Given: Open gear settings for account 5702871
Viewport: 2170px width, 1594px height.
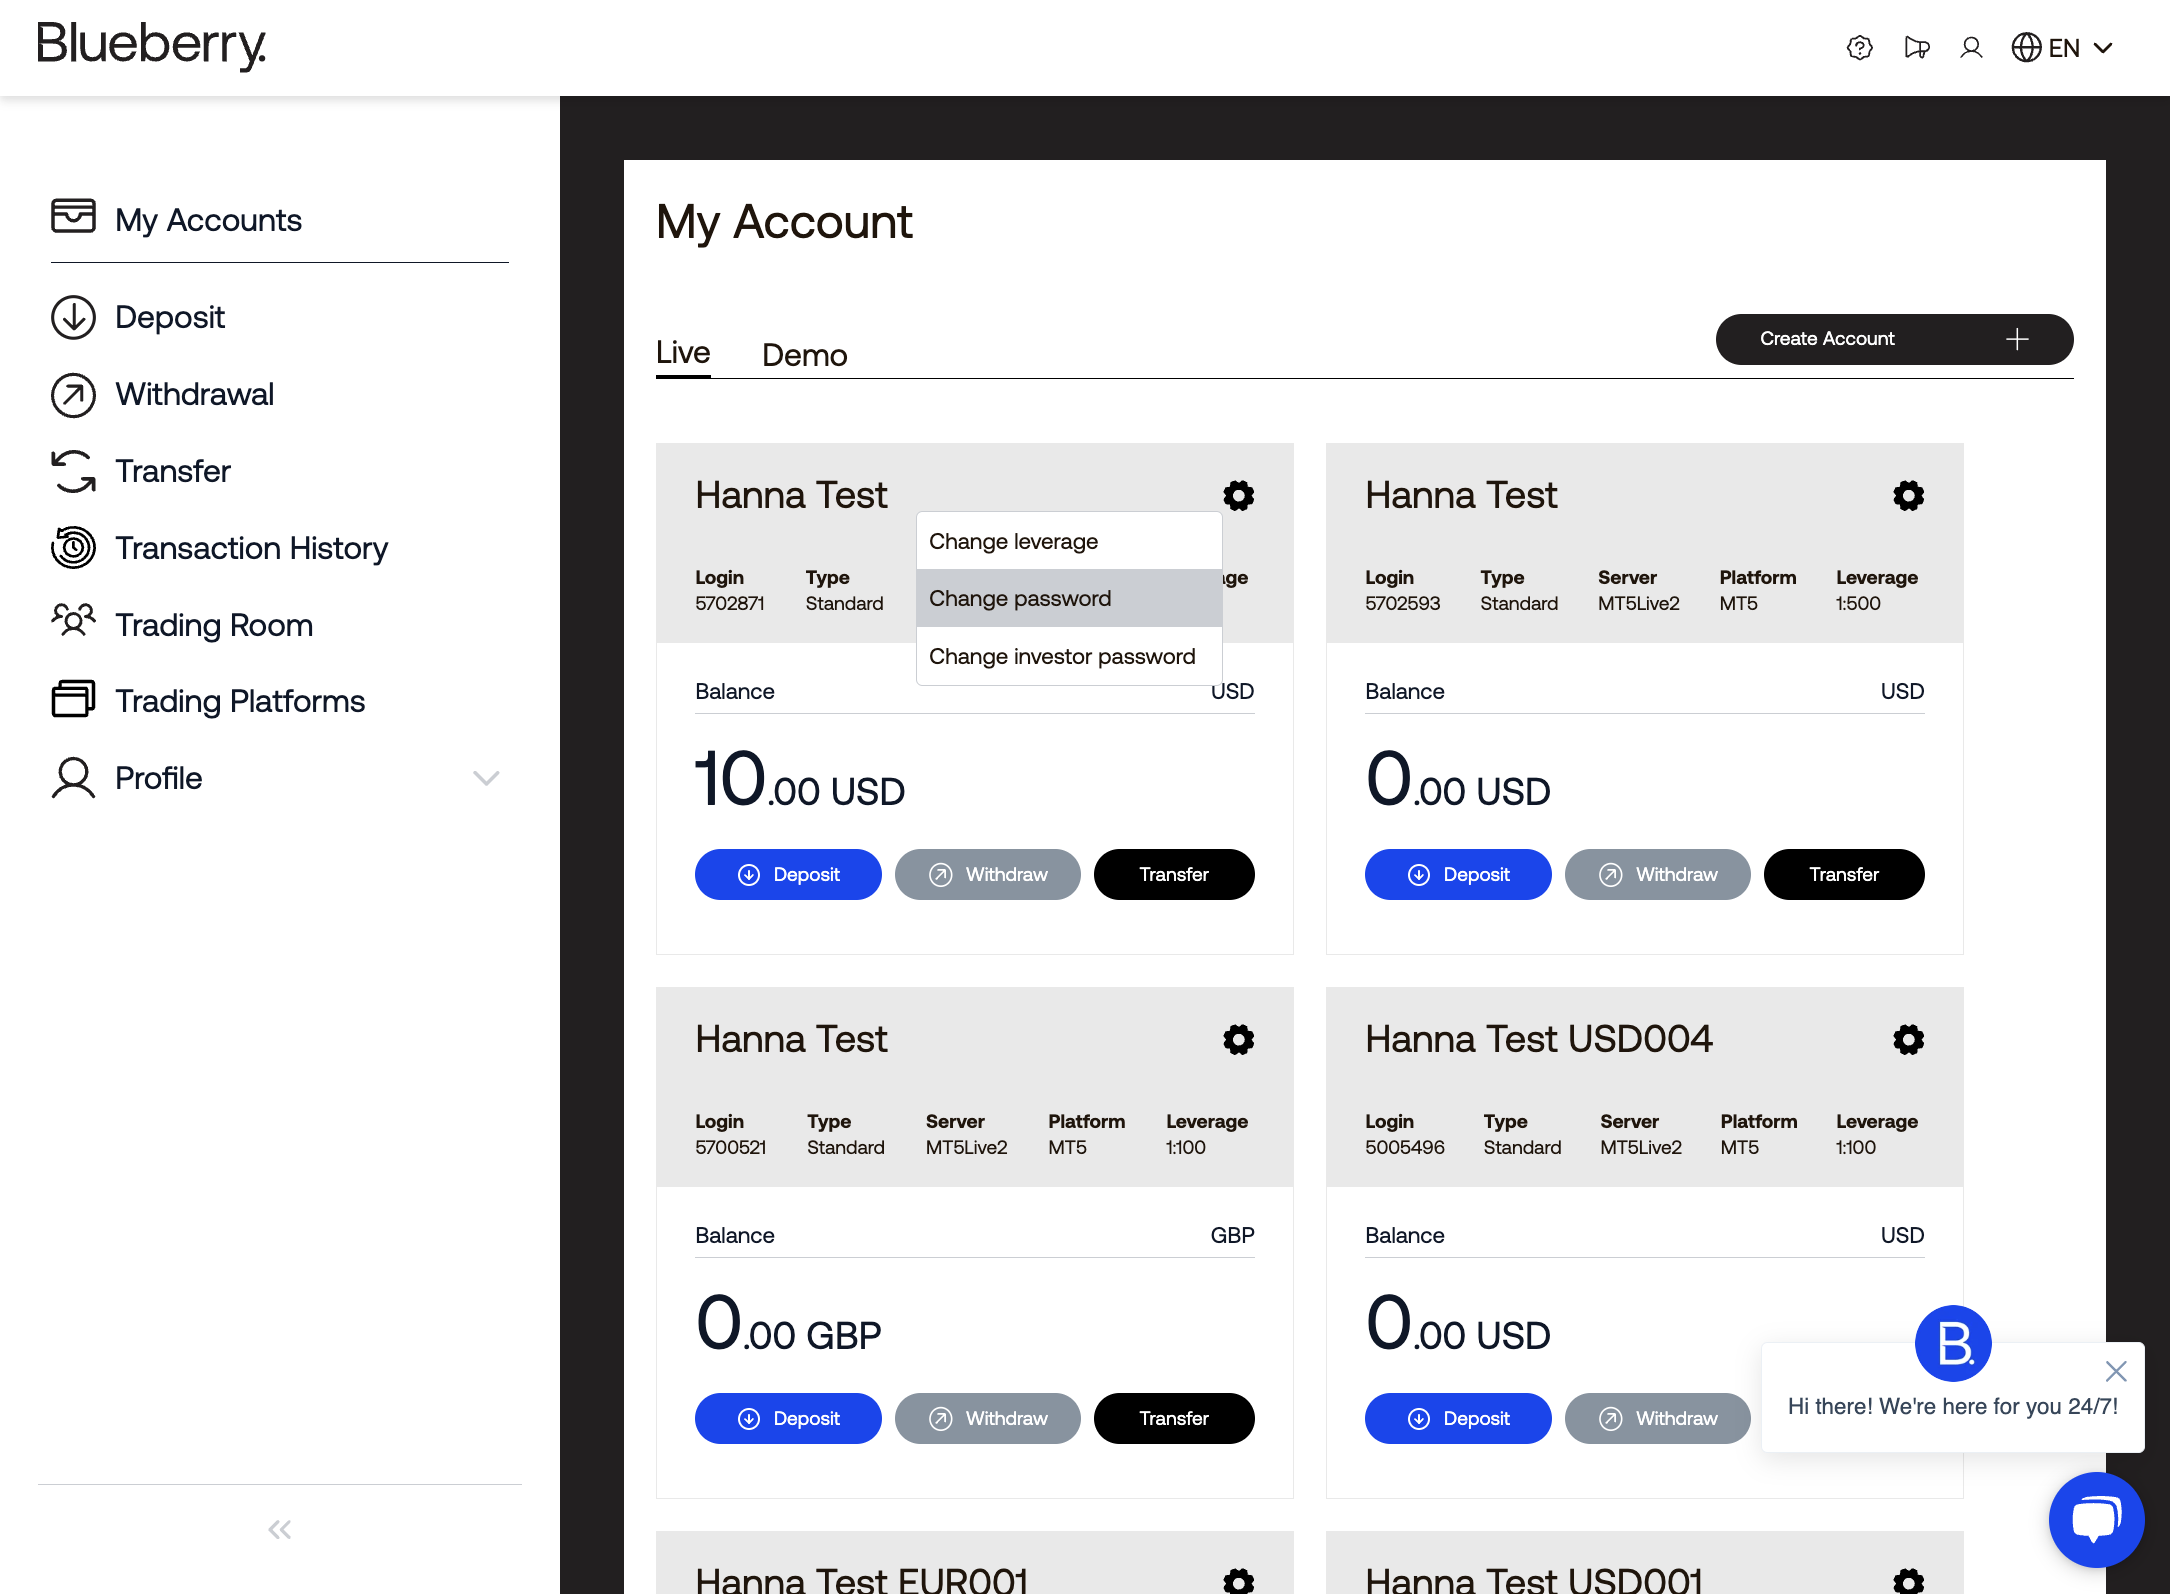Looking at the screenshot, I should point(1238,495).
